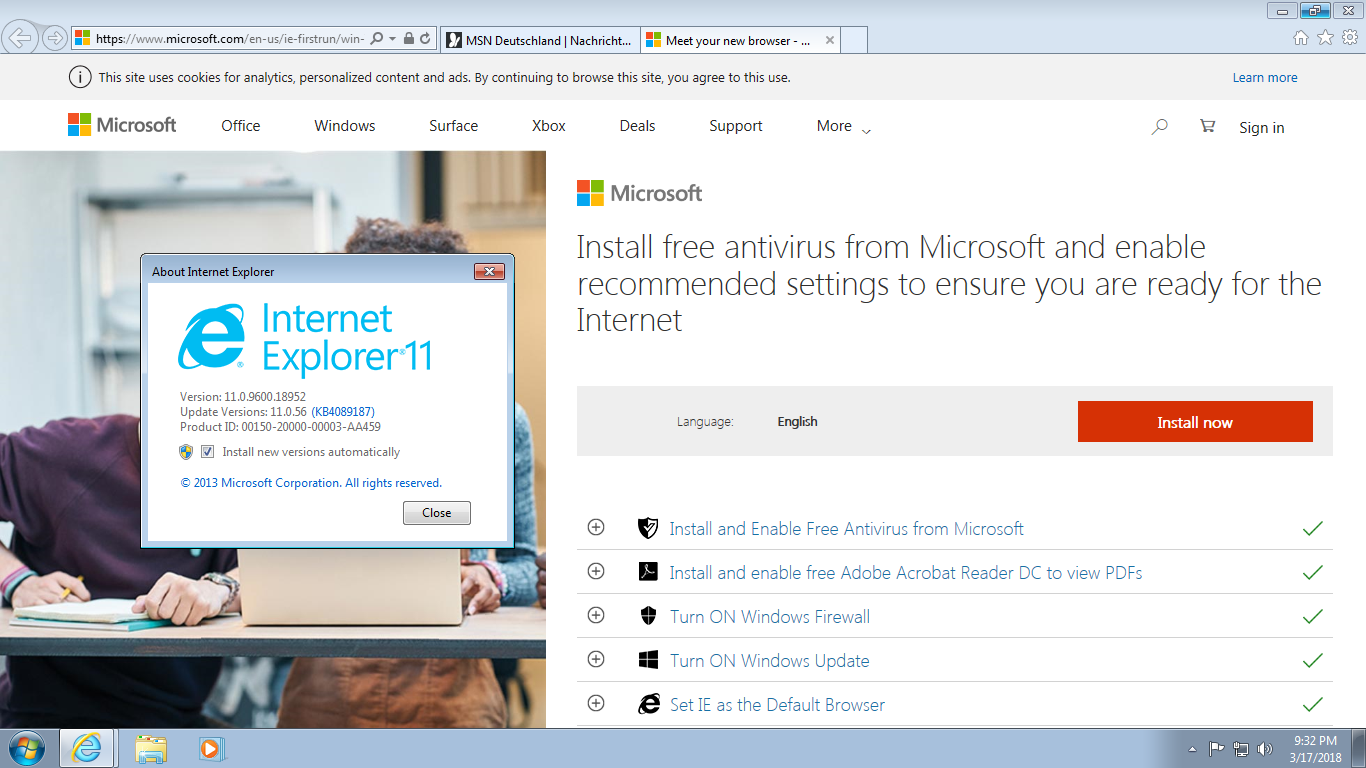
Task: Expand the Adobe Acrobat Reader DC row
Action: tap(596, 571)
